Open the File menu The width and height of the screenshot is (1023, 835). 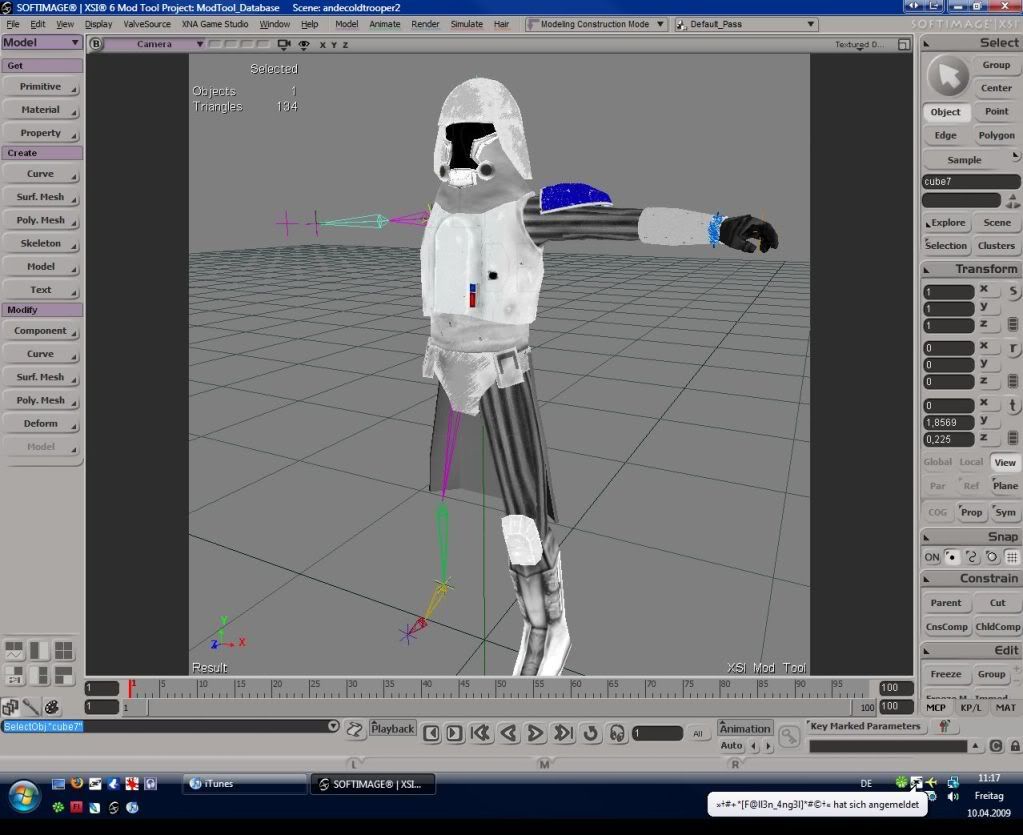tap(13, 24)
